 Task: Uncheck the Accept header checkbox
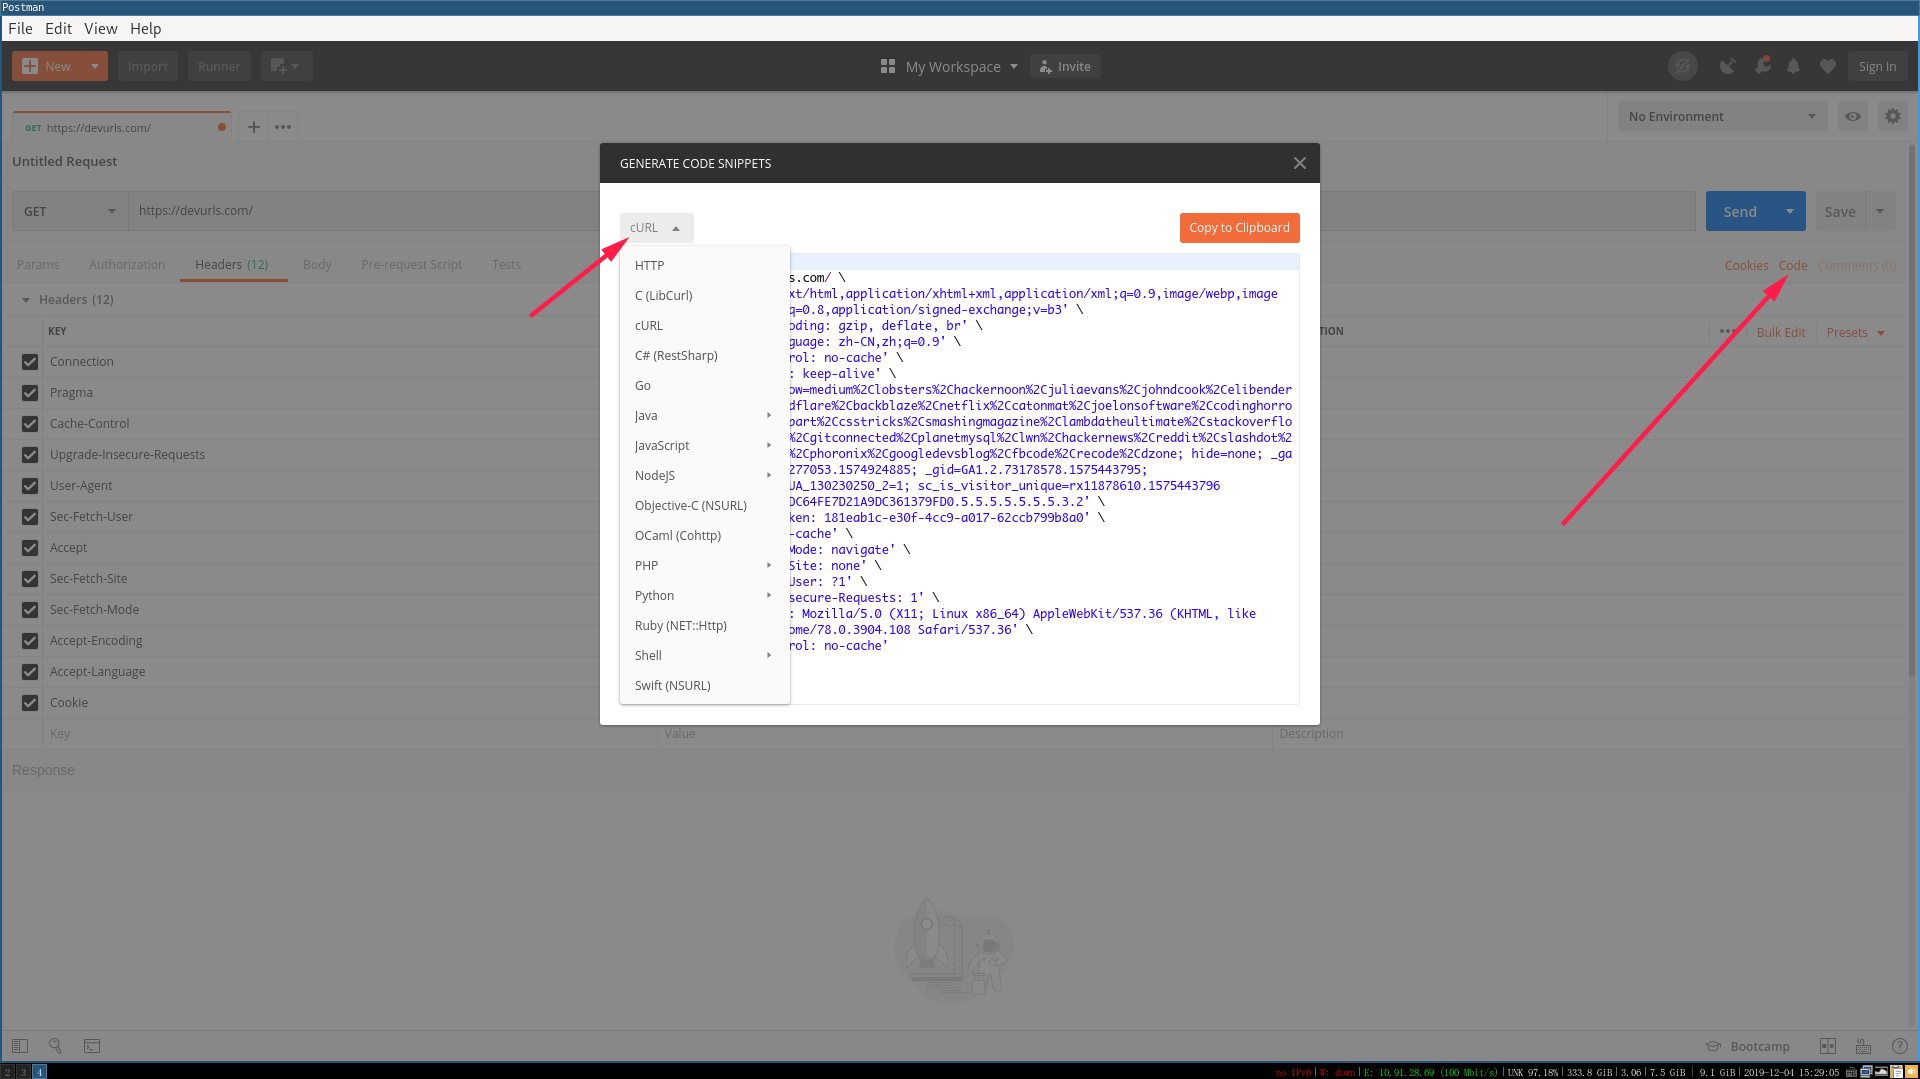pyautogui.click(x=30, y=548)
